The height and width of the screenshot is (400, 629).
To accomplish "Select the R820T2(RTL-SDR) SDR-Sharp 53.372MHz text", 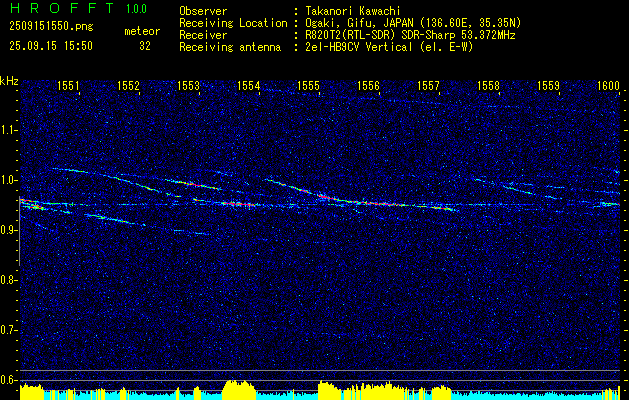I will 410,35.
